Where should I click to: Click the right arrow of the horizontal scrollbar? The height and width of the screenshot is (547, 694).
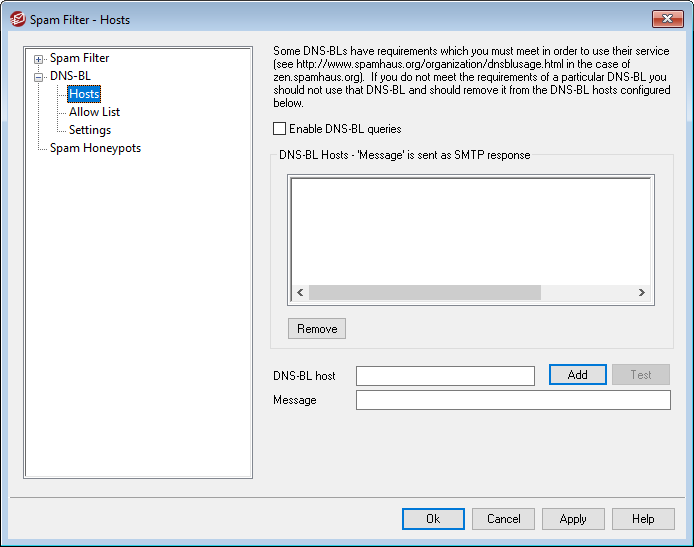tap(643, 293)
